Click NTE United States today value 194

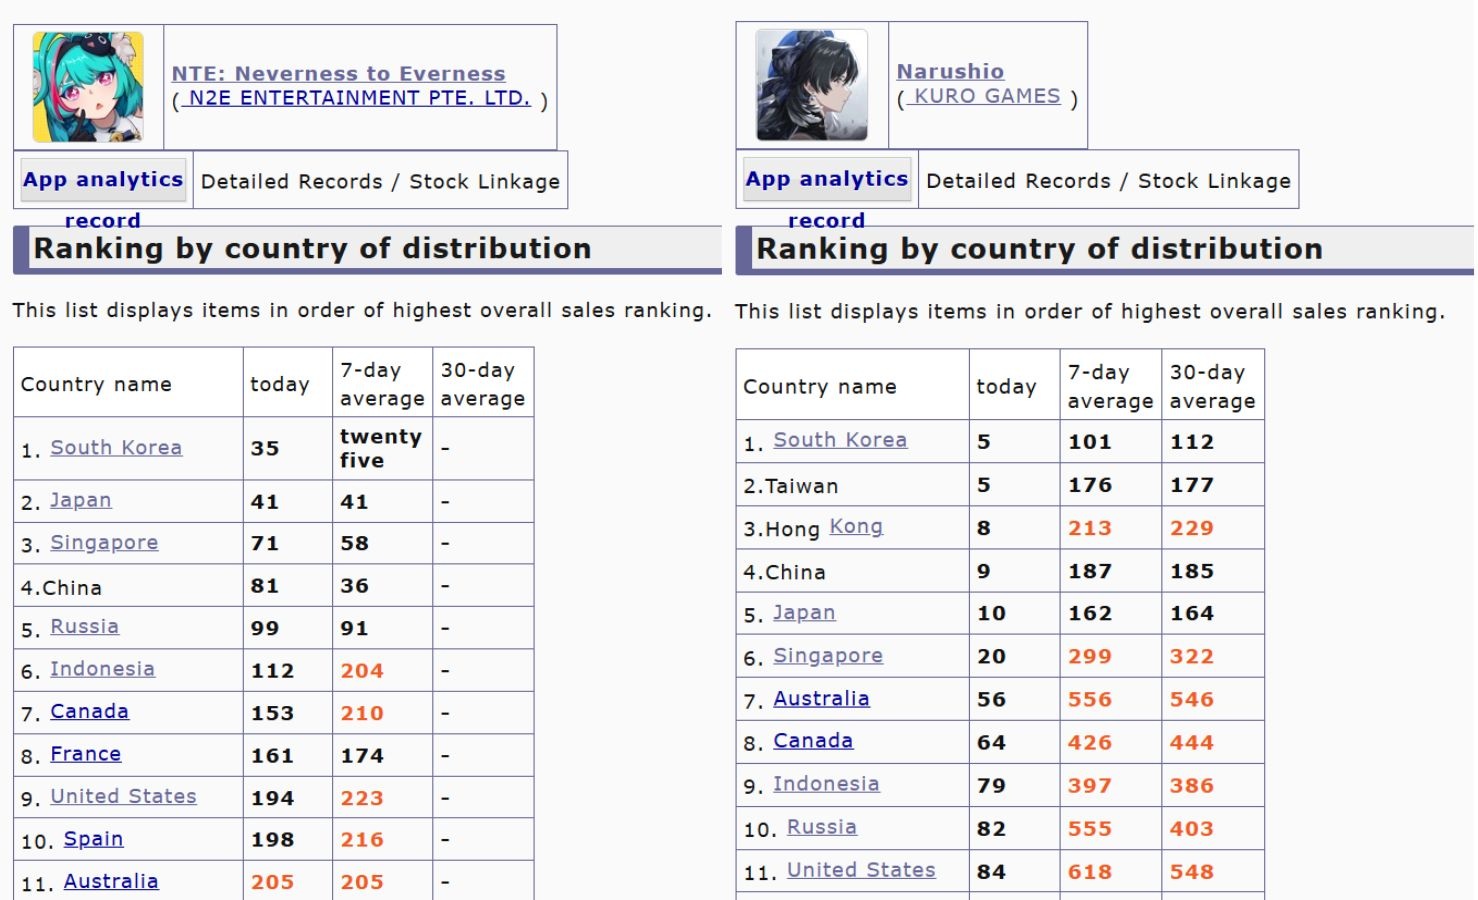click(x=272, y=798)
